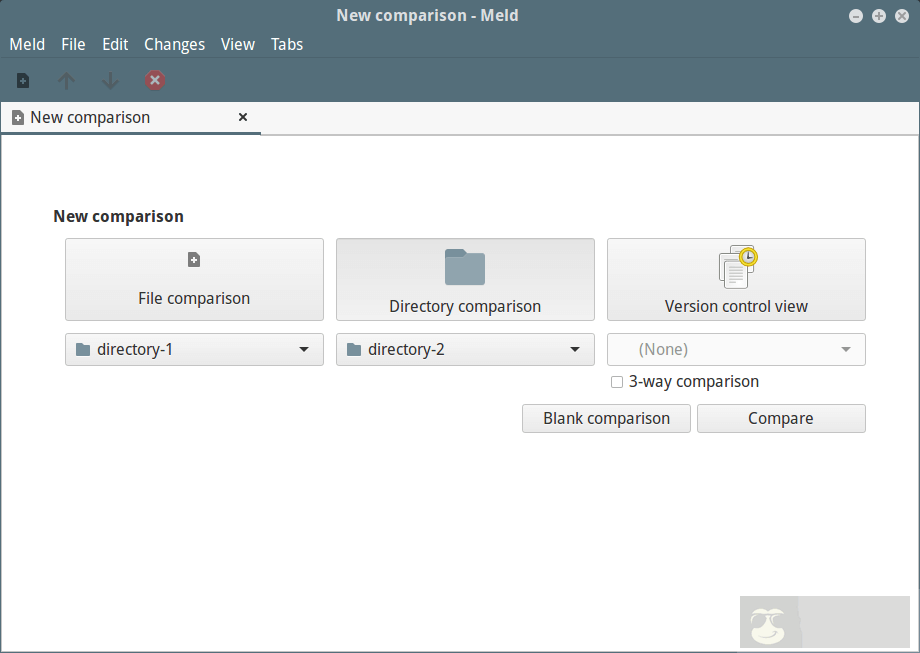
Task: Pick the Version control view icon
Action: click(737, 267)
